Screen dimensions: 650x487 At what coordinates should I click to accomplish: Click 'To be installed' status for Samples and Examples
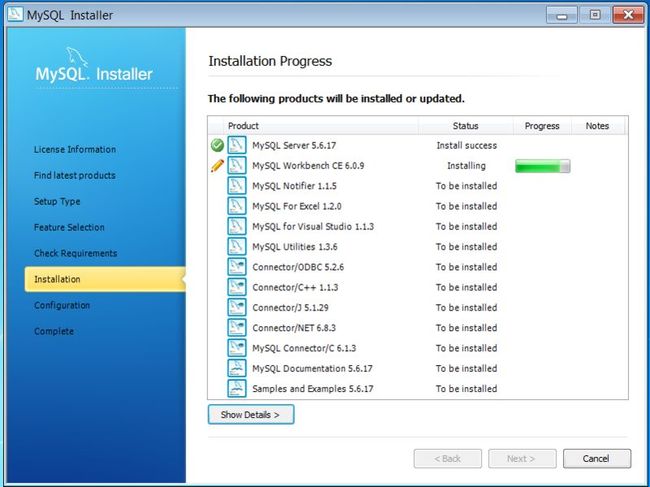466,389
